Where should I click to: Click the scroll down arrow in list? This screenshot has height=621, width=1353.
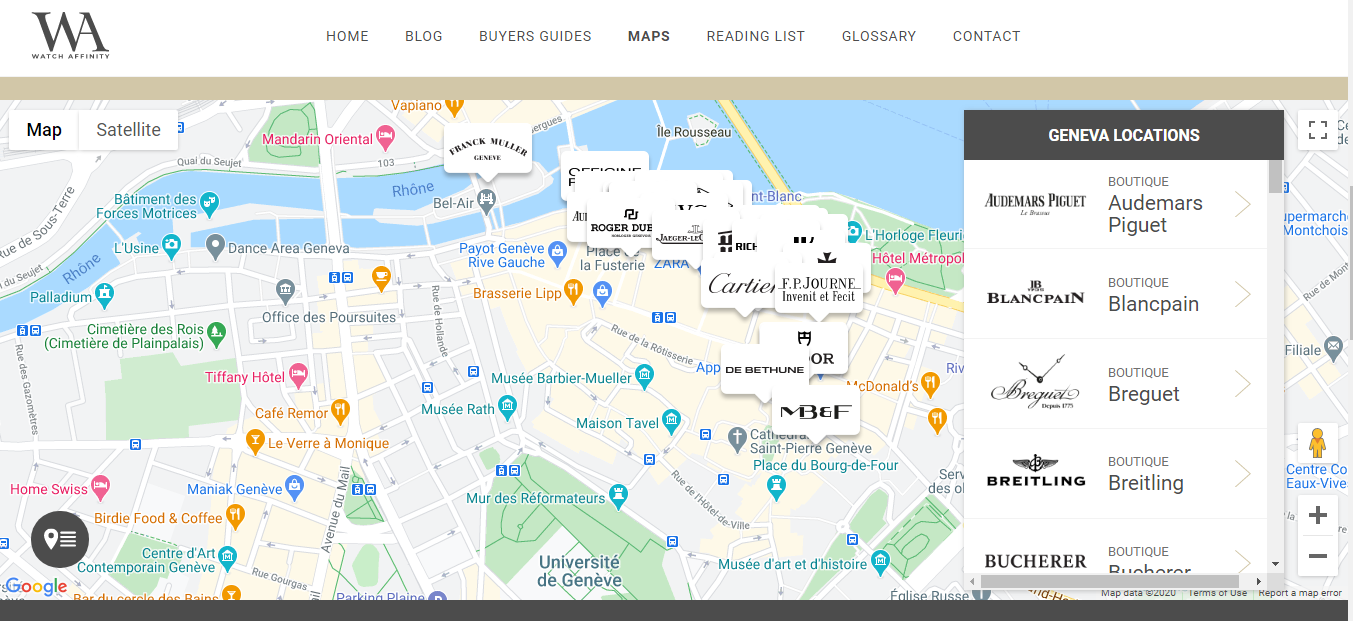click(1275, 565)
